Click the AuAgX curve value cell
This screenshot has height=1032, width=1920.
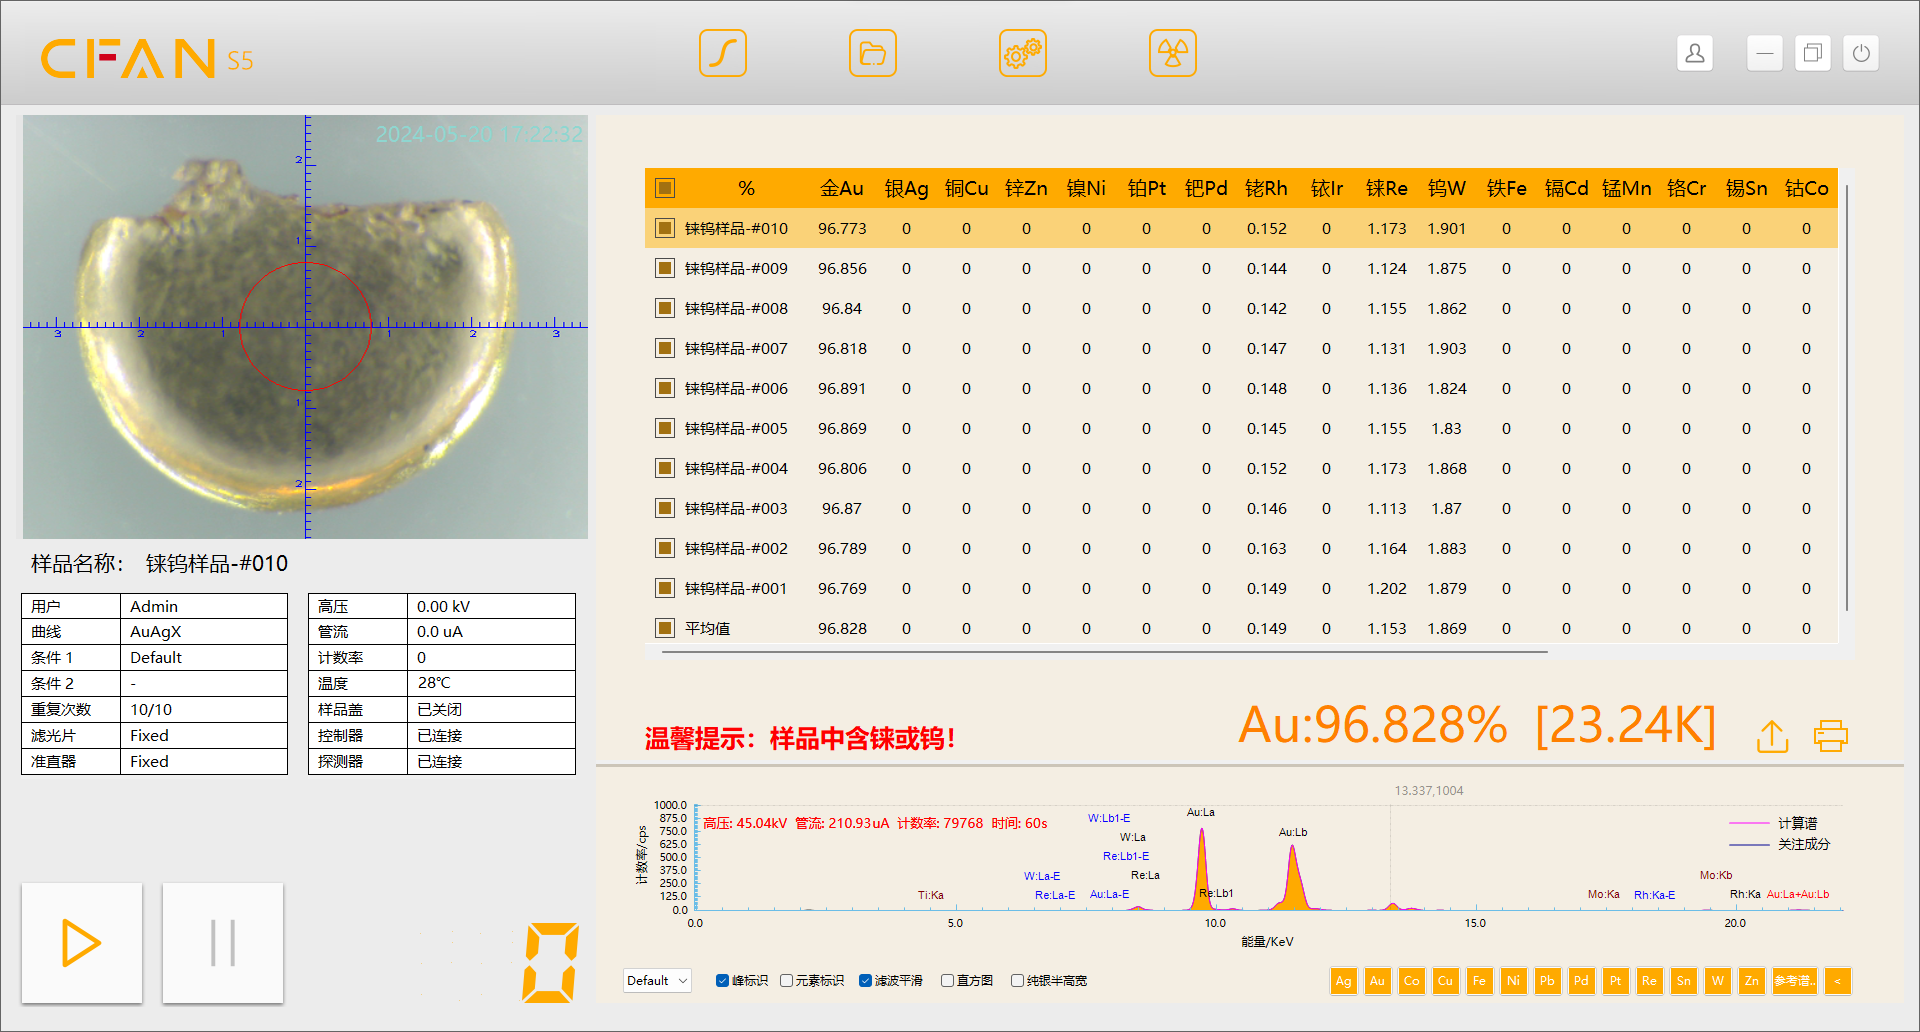pos(204,632)
